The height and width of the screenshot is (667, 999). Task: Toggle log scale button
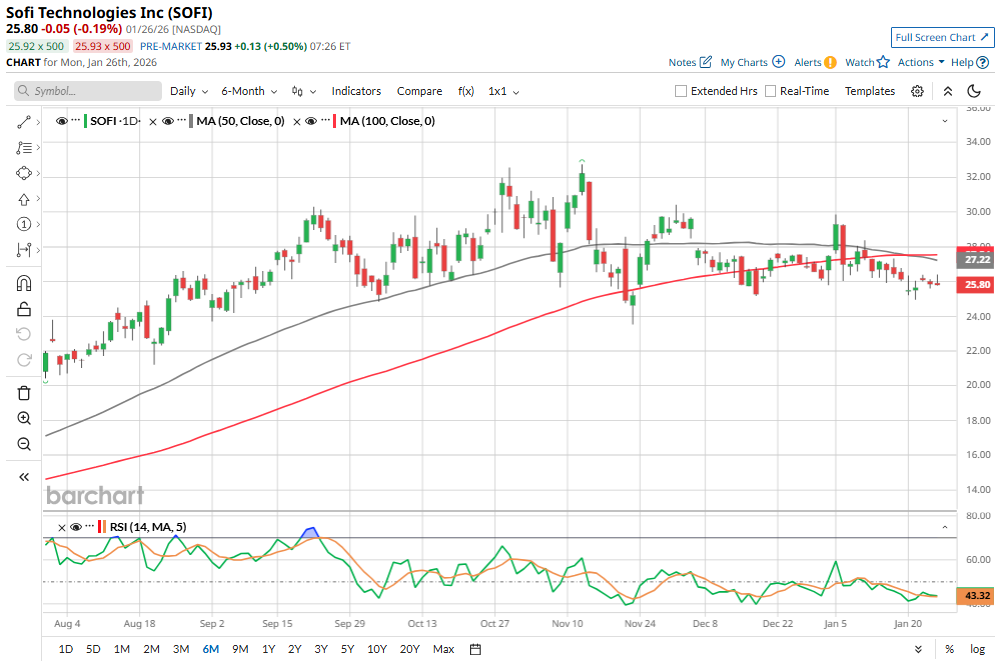tap(977, 649)
